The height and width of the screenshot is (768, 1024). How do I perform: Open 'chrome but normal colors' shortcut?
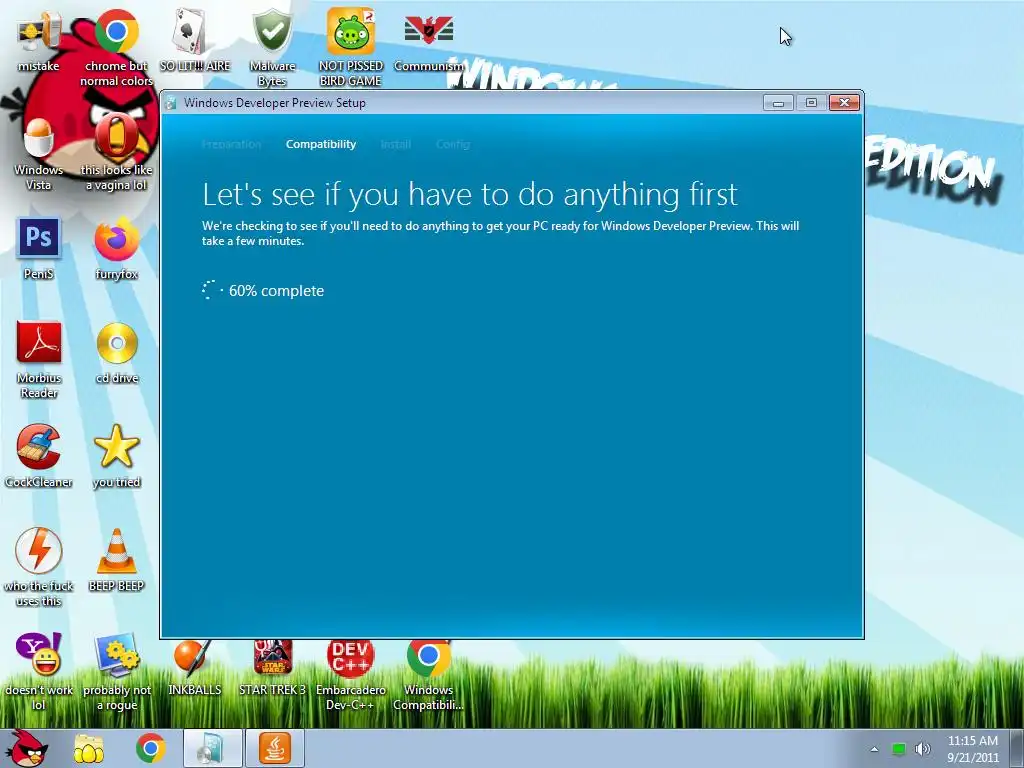[116, 47]
